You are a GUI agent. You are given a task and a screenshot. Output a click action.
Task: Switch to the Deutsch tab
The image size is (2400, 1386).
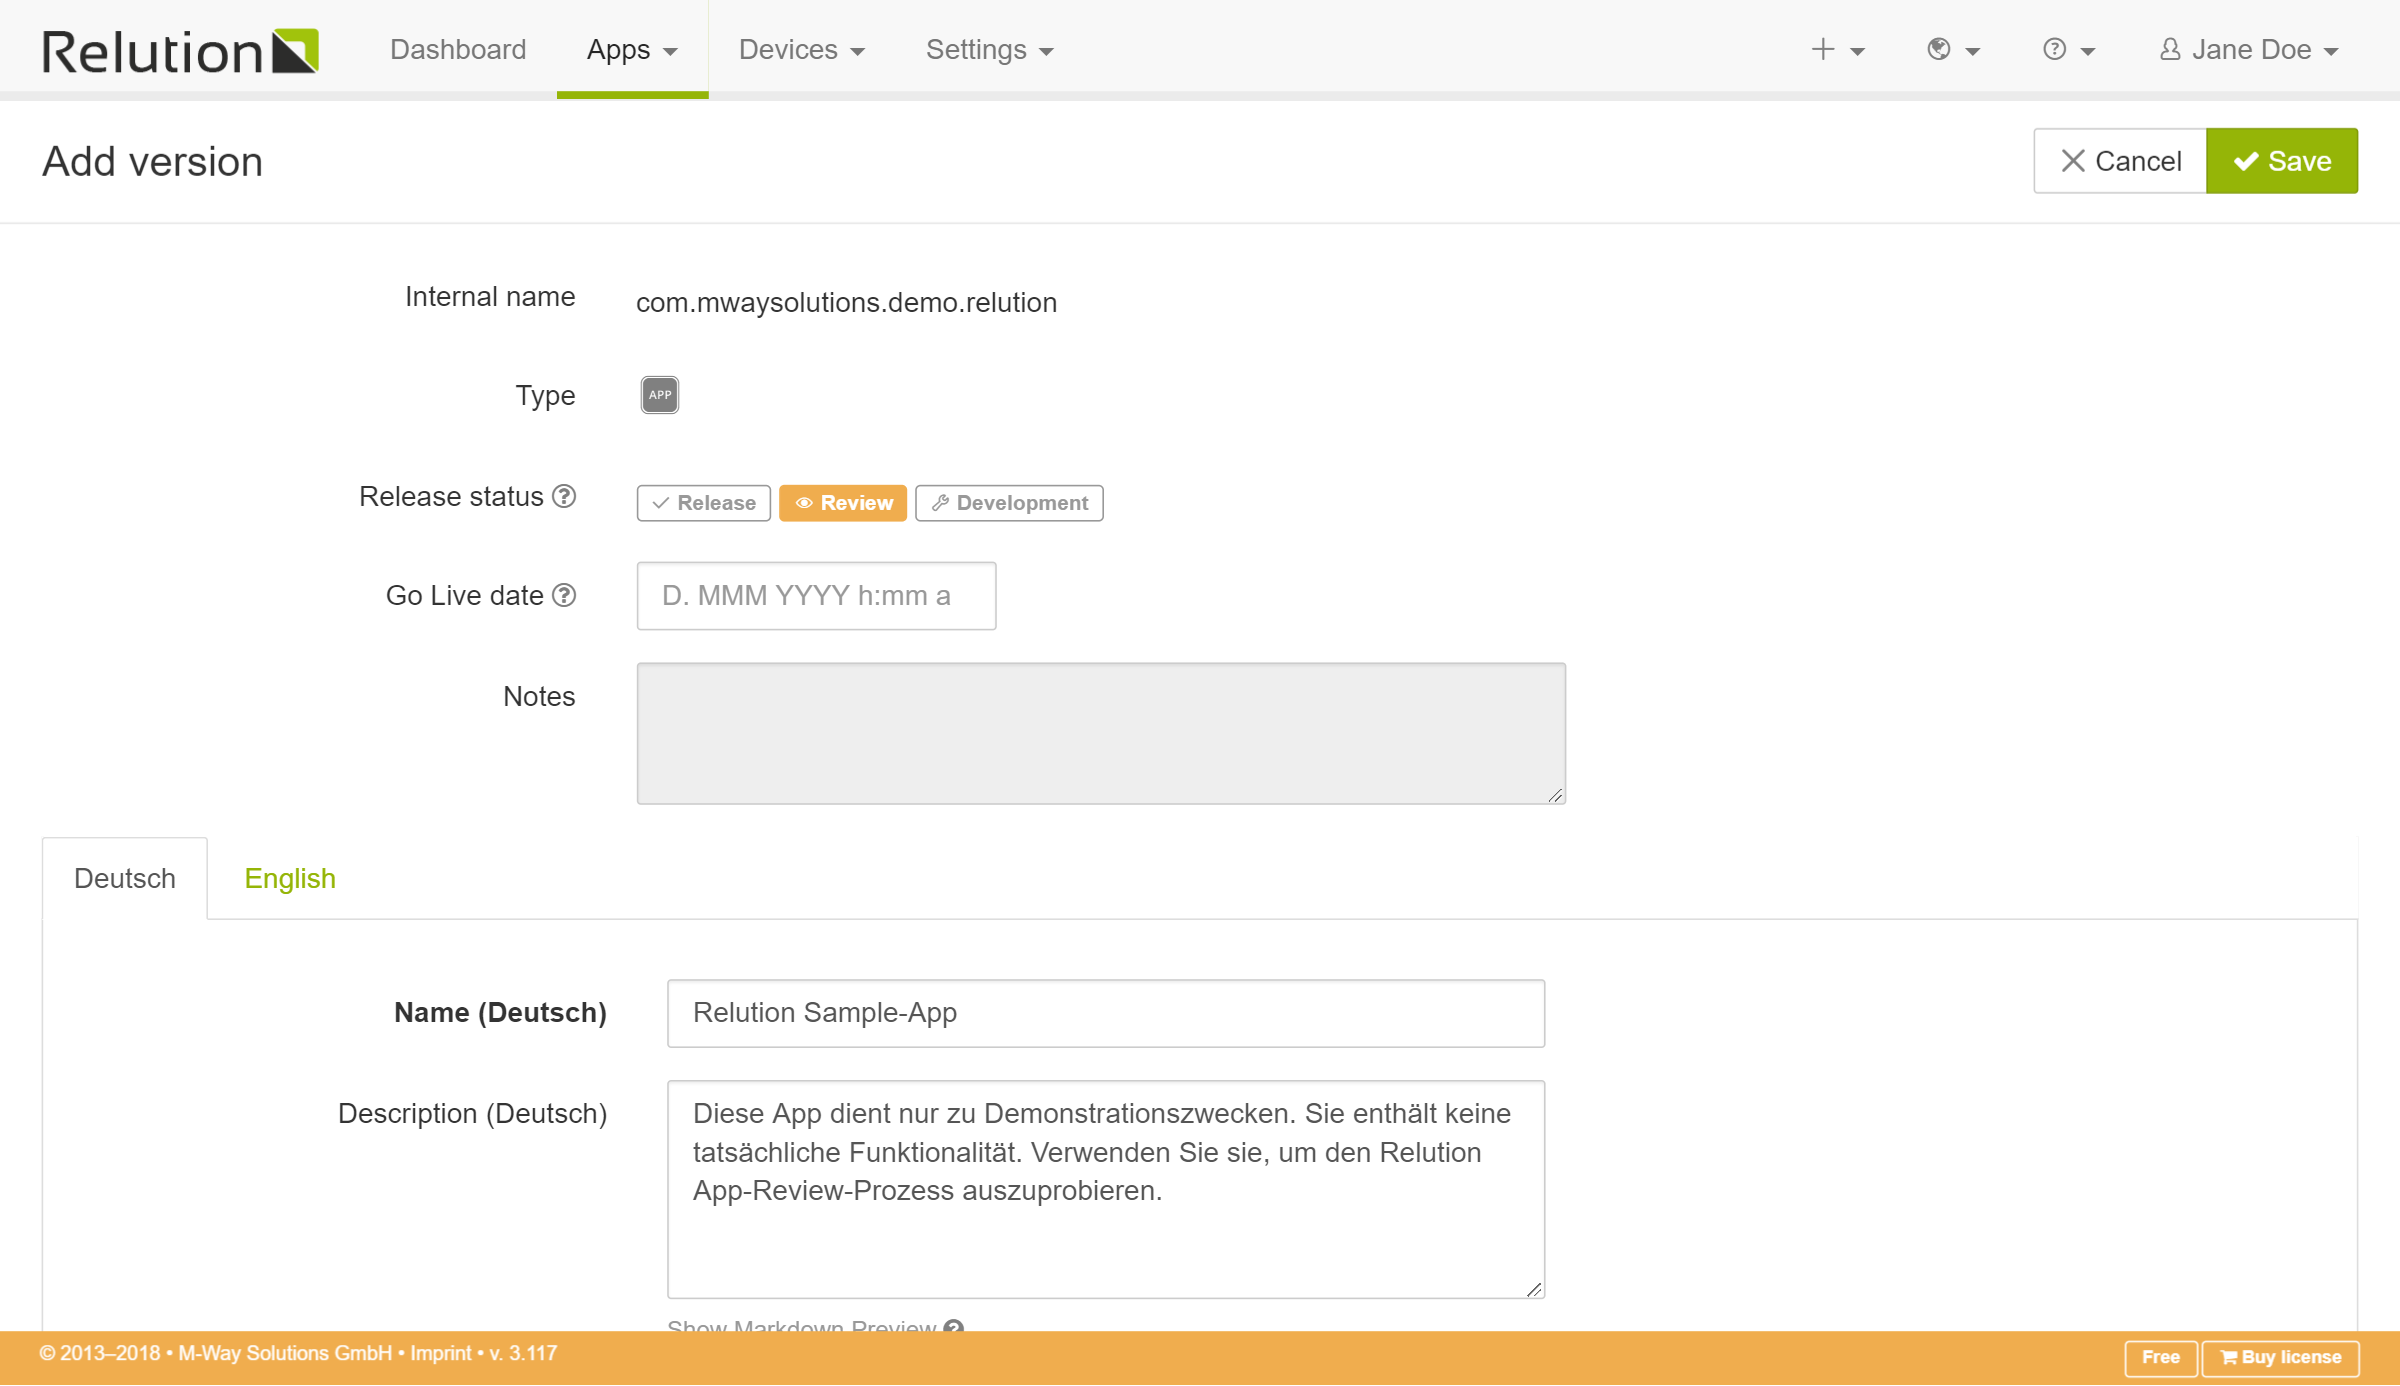125,878
